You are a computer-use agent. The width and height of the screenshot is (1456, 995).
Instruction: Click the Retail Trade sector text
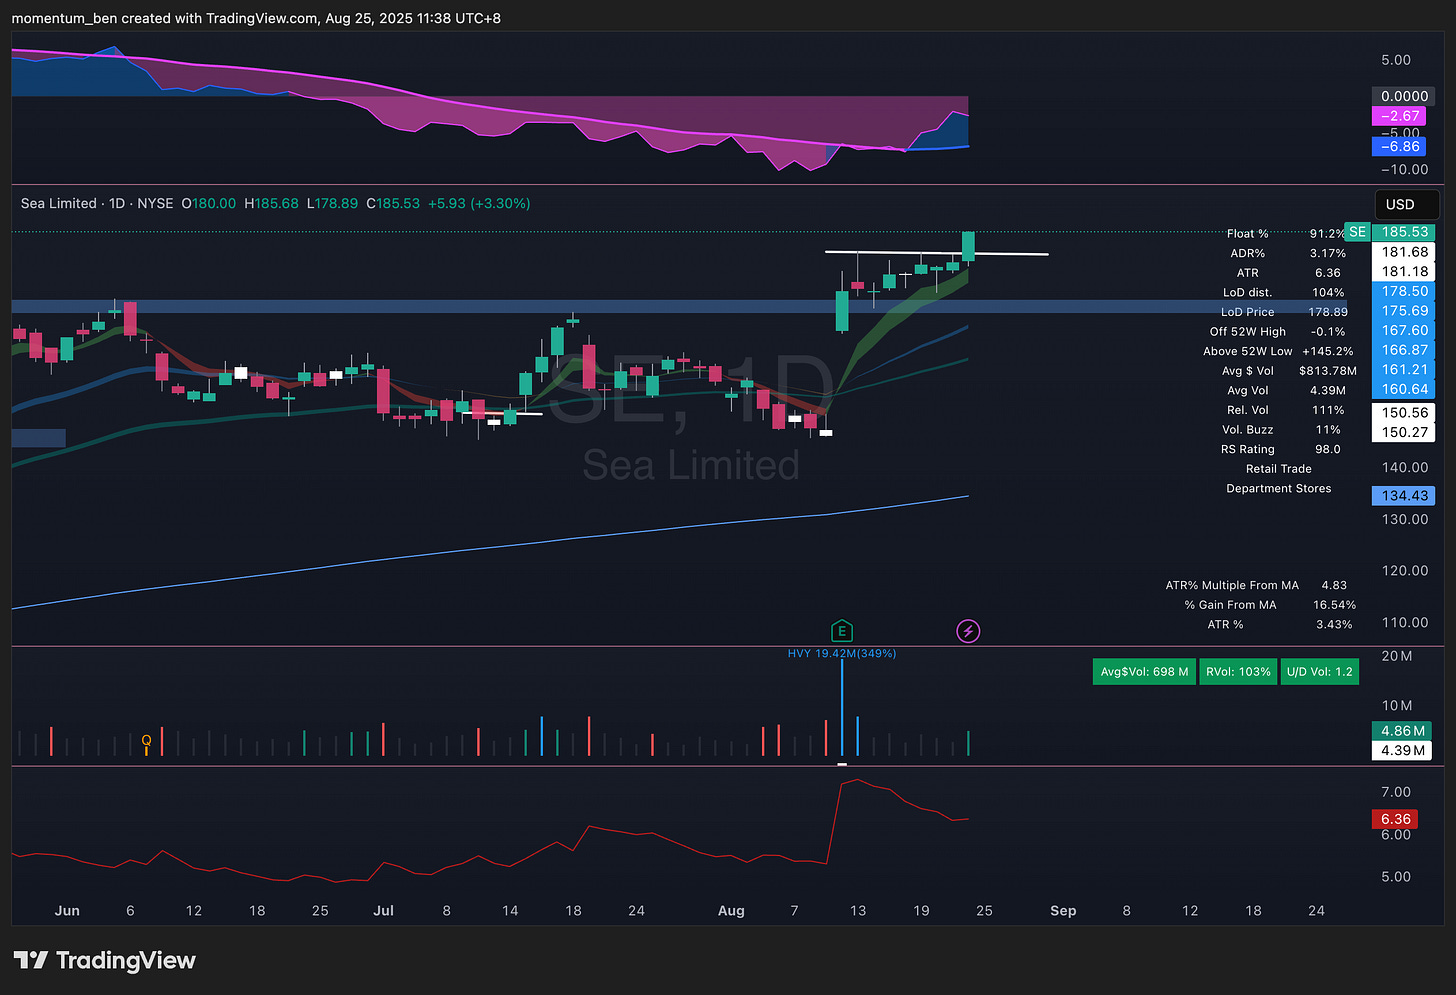pyautogui.click(x=1279, y=469)
